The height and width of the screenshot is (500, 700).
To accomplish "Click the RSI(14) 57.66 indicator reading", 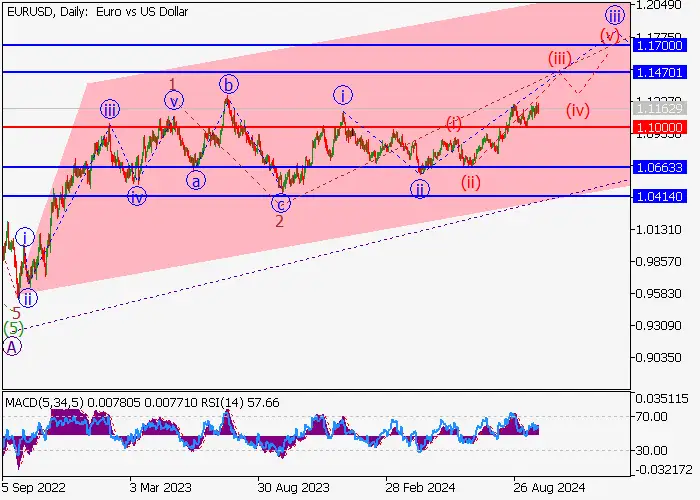I will (240, 403).
